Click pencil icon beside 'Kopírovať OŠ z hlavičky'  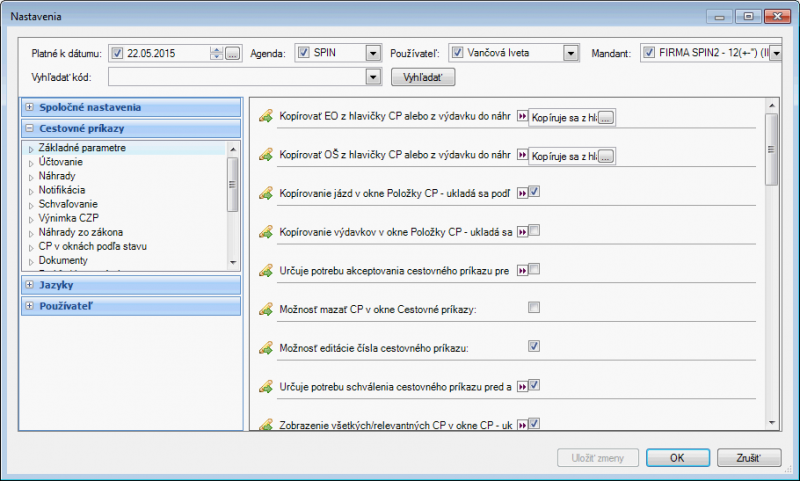265,155
